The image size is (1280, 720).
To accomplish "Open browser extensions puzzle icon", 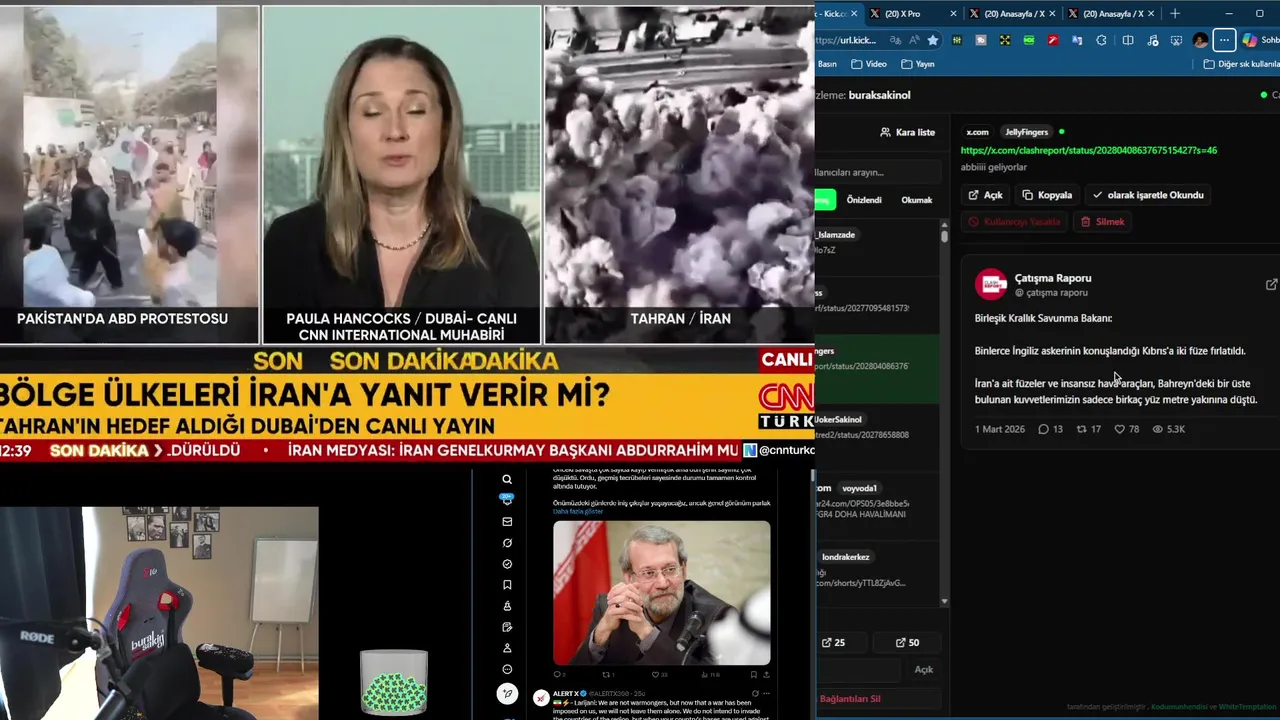I will coord(1101,40).
